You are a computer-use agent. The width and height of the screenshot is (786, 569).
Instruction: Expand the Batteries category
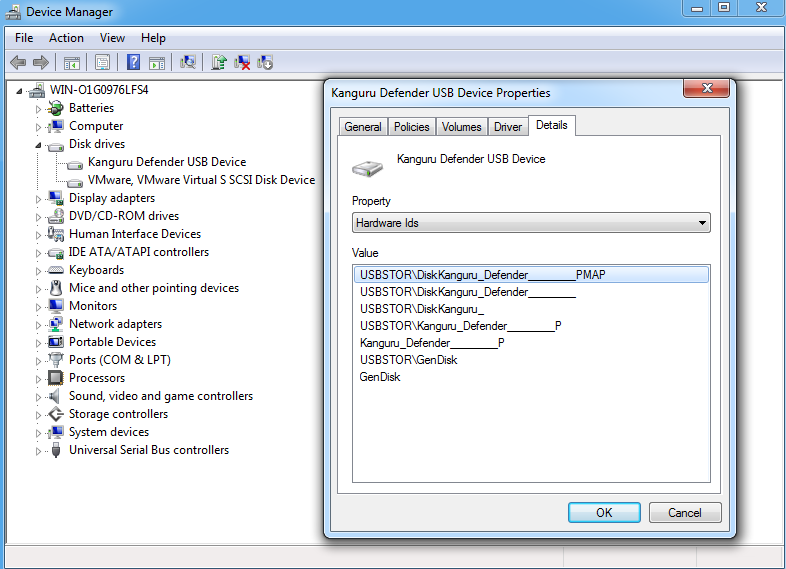click(x=39, y=109)
